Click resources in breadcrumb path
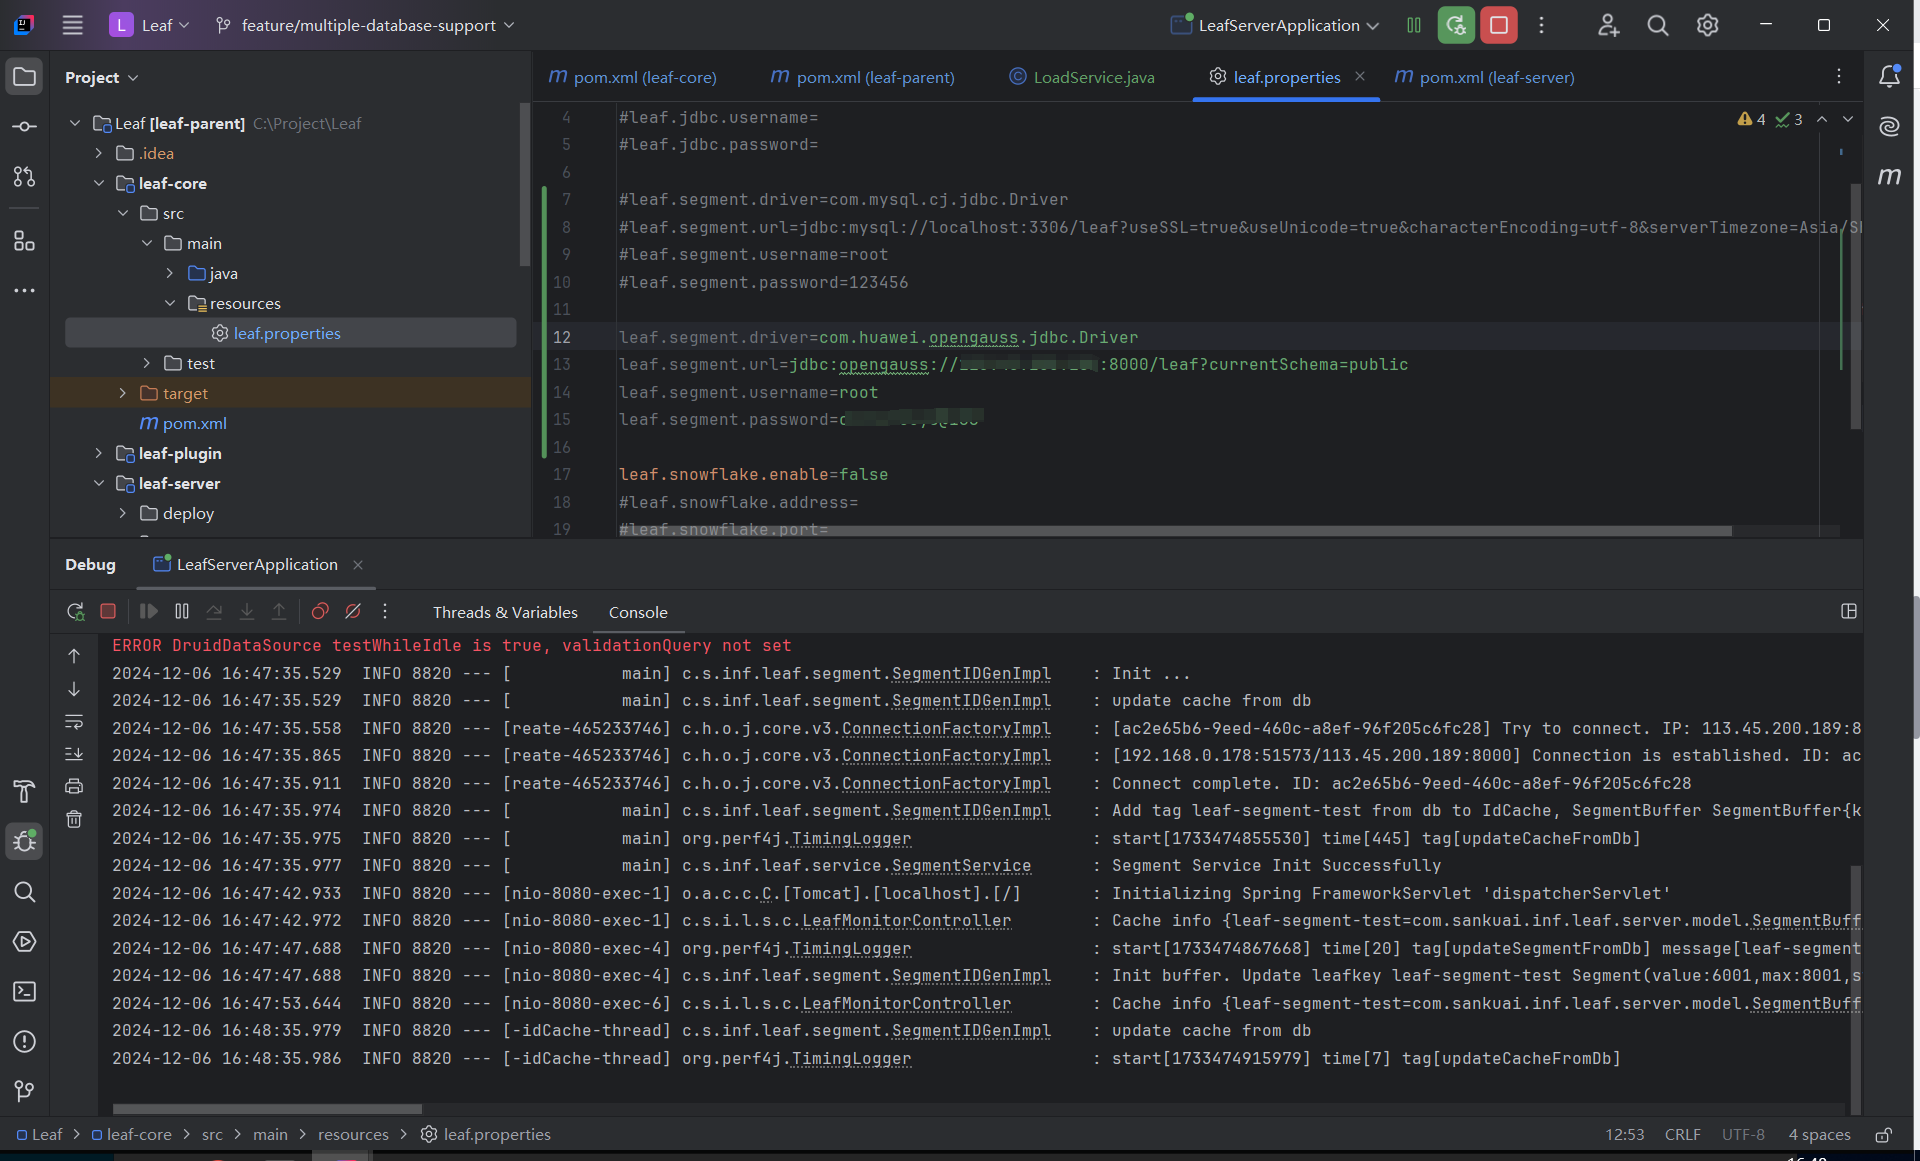Screen dimensions: 1920x1161 [353, 1134]
